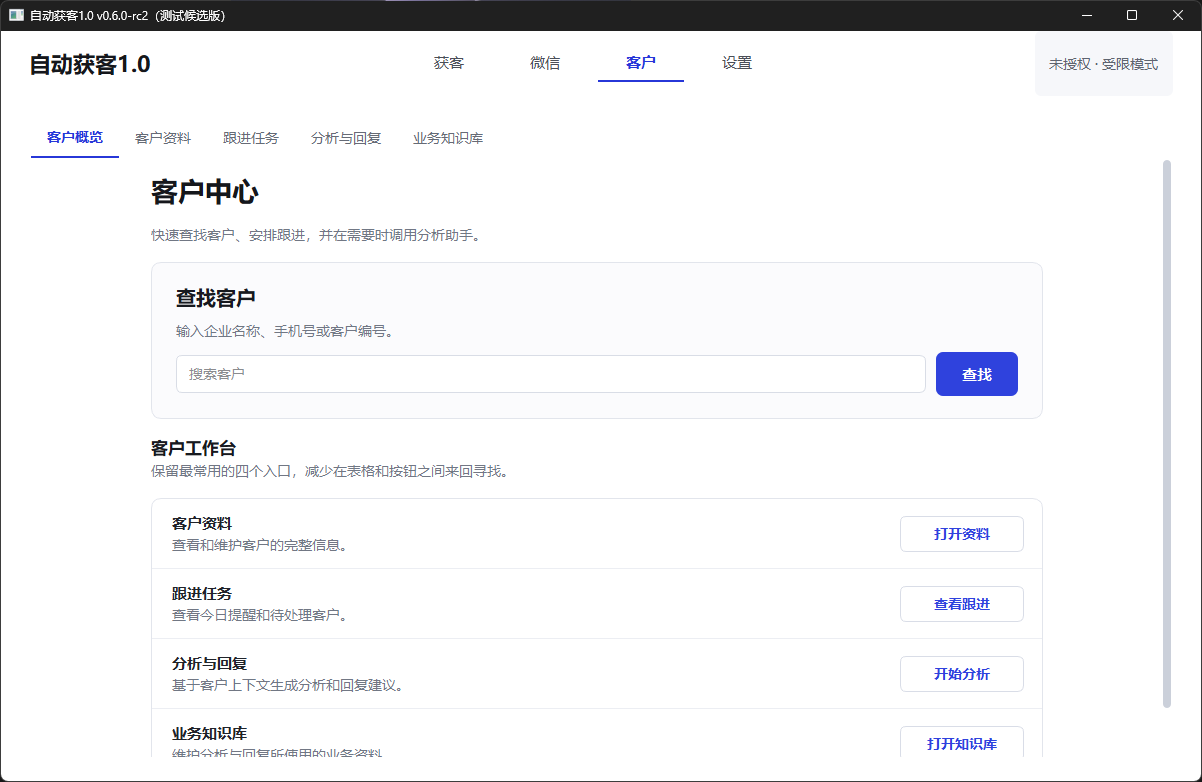
Task: Switch to the 微信 top tab
Action: [545, 63]
